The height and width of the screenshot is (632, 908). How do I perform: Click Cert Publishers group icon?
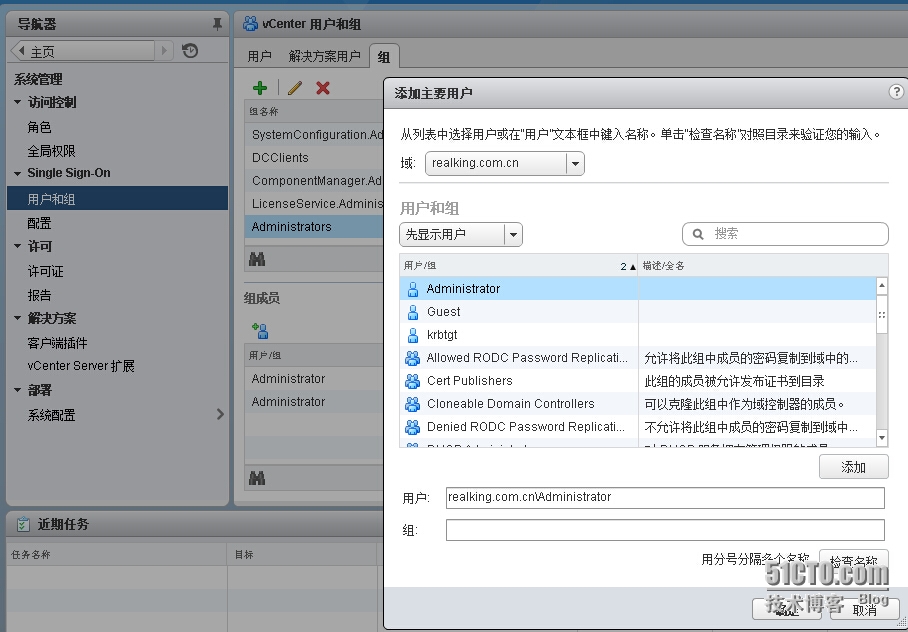412,381
